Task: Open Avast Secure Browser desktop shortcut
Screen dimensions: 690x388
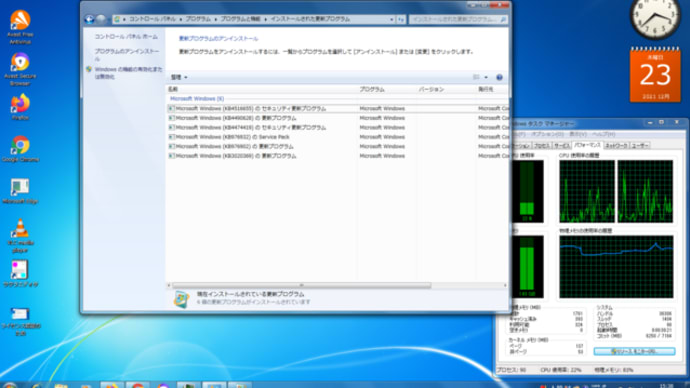Action: (x=20, y=69)
